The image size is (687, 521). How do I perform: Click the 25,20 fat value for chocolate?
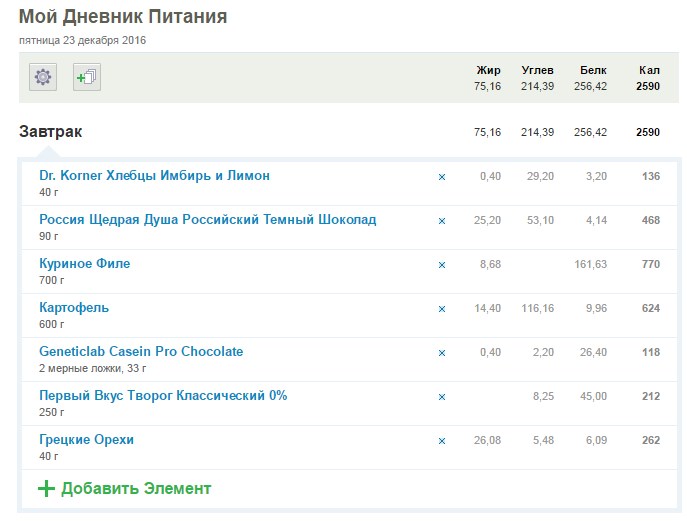(487, 220)
